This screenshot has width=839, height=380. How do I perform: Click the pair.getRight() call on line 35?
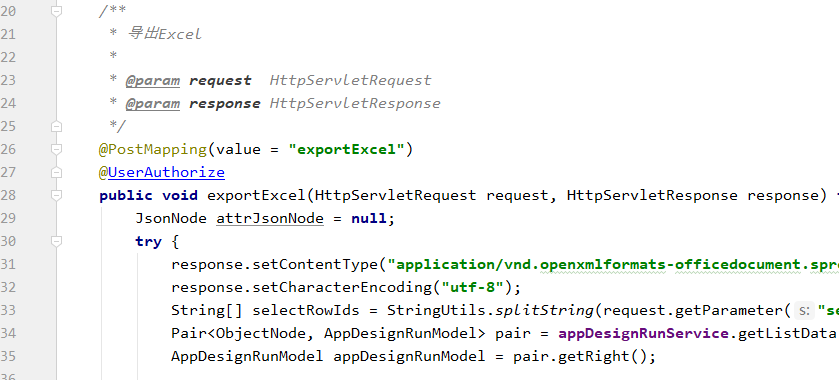coord(581,356)
